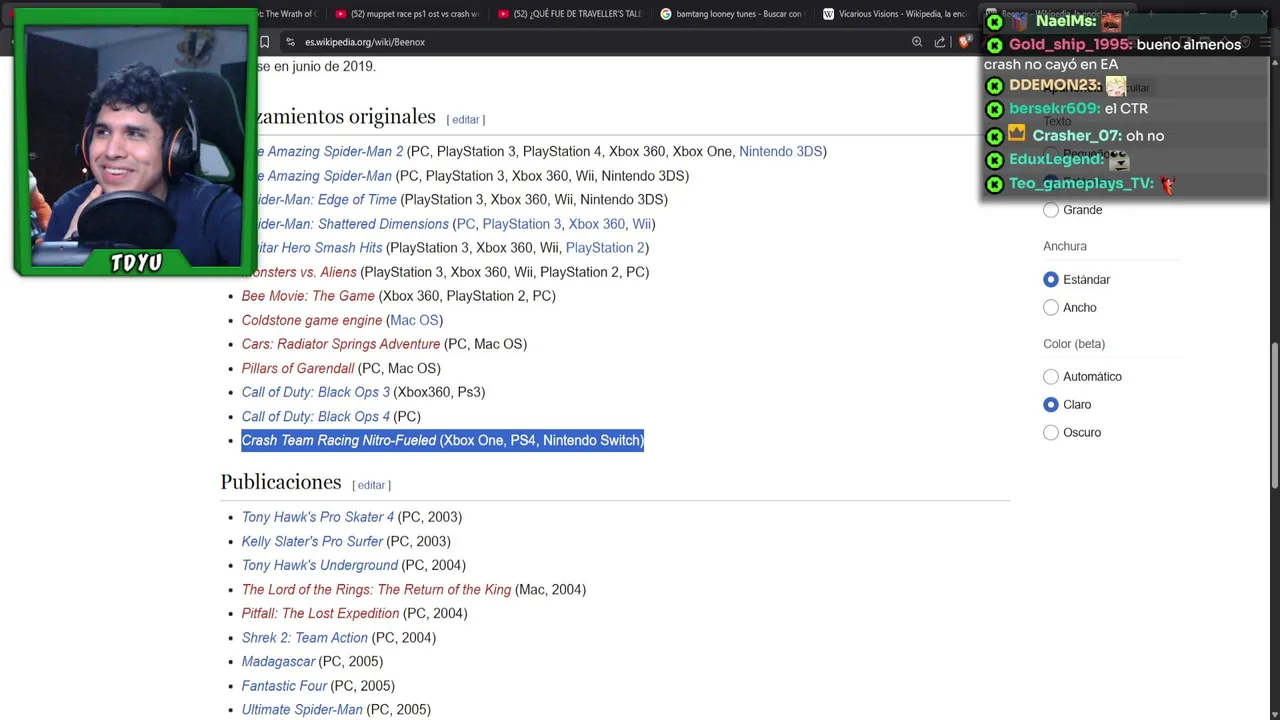1280x720 pixels.
Task: Open Shrek 2: Team Action link
Action: [305, 637]
